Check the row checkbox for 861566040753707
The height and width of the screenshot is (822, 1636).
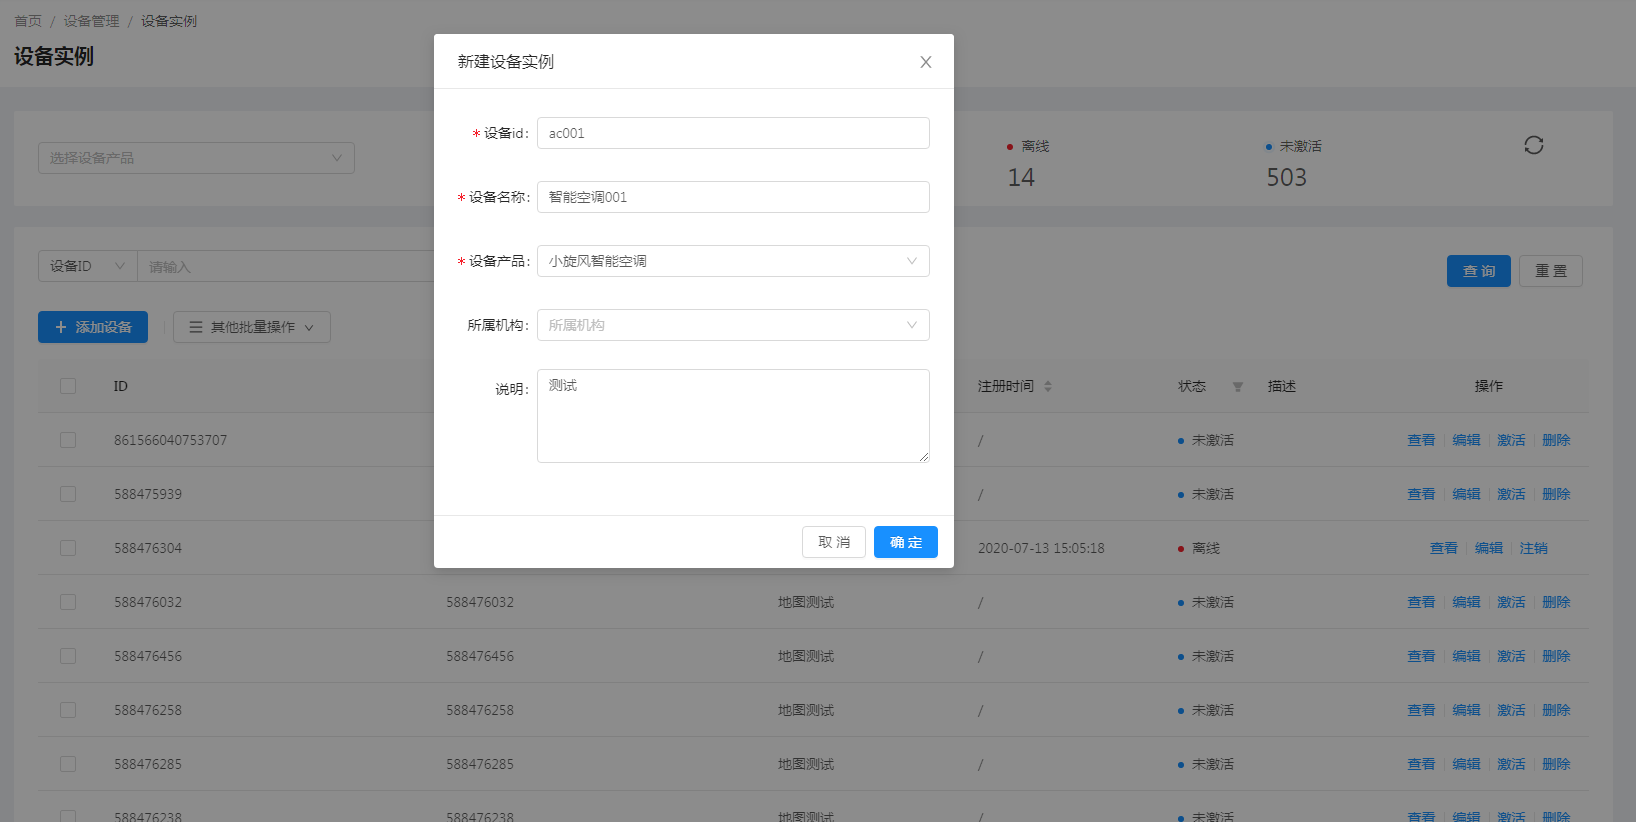pos(68,440)
